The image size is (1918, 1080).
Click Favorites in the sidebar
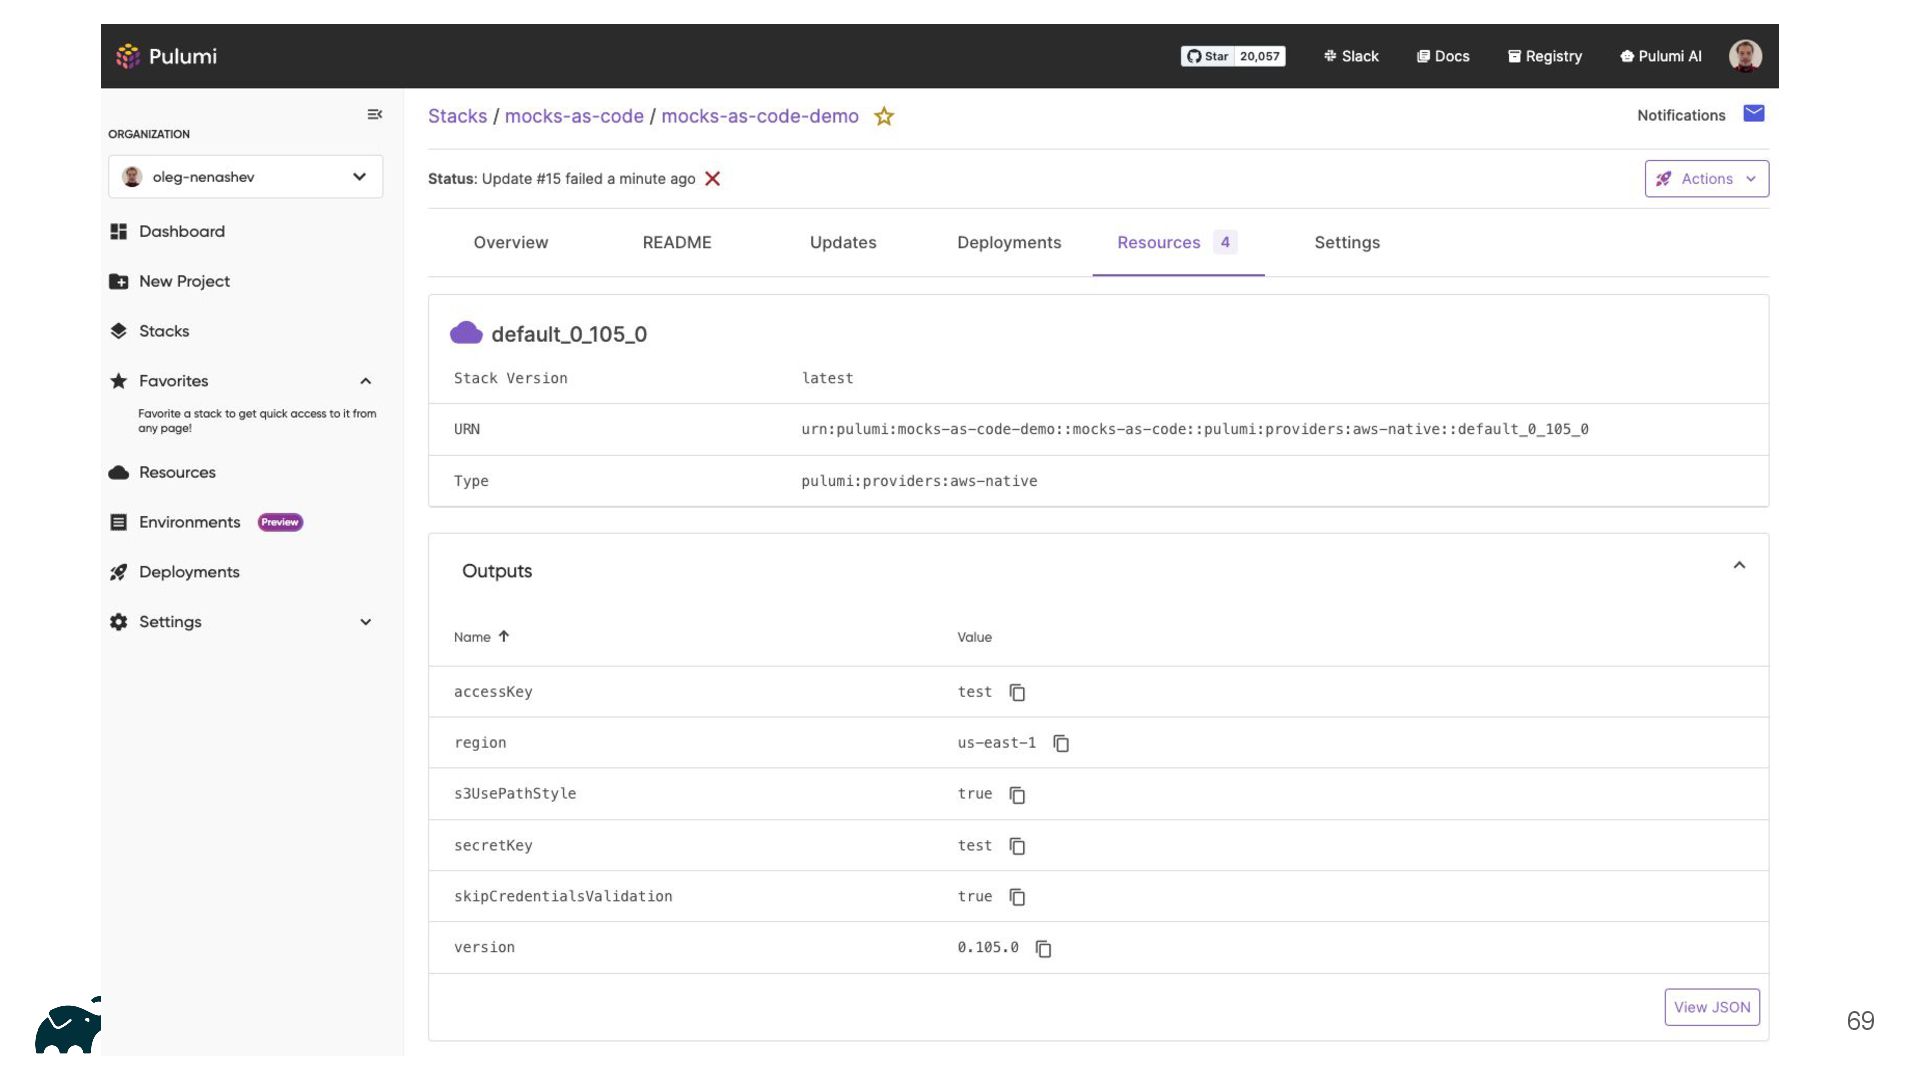174,381
